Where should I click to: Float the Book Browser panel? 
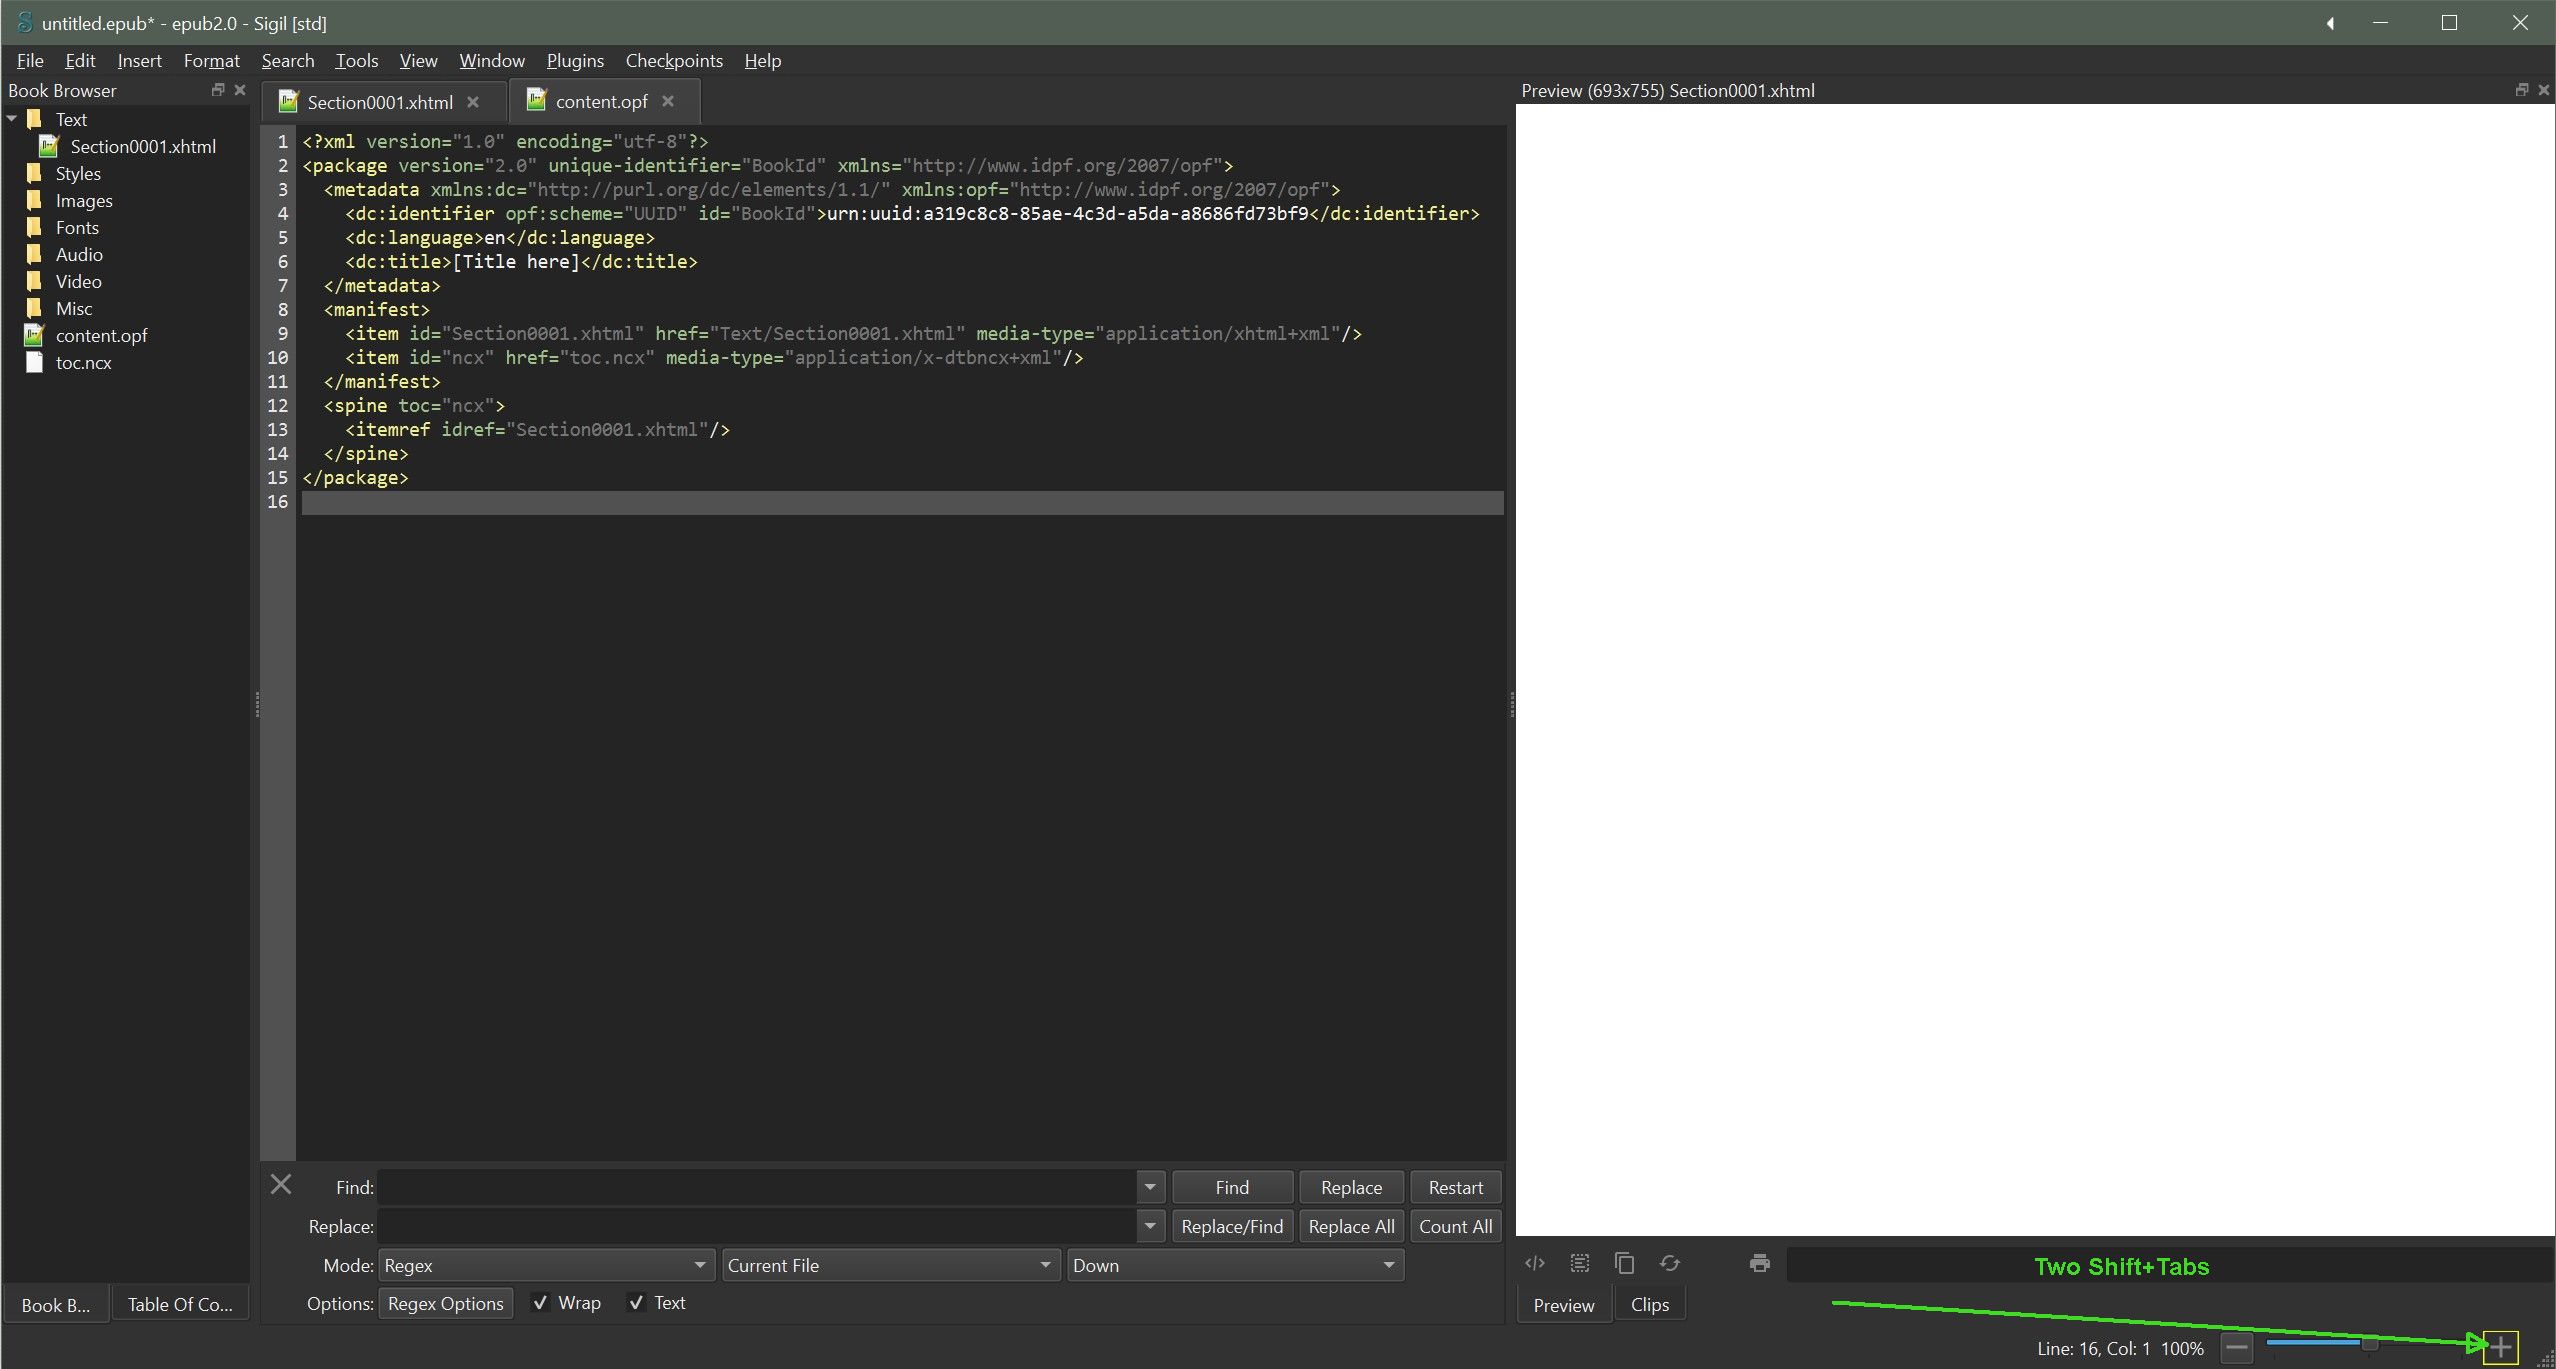tap(218, 90)
